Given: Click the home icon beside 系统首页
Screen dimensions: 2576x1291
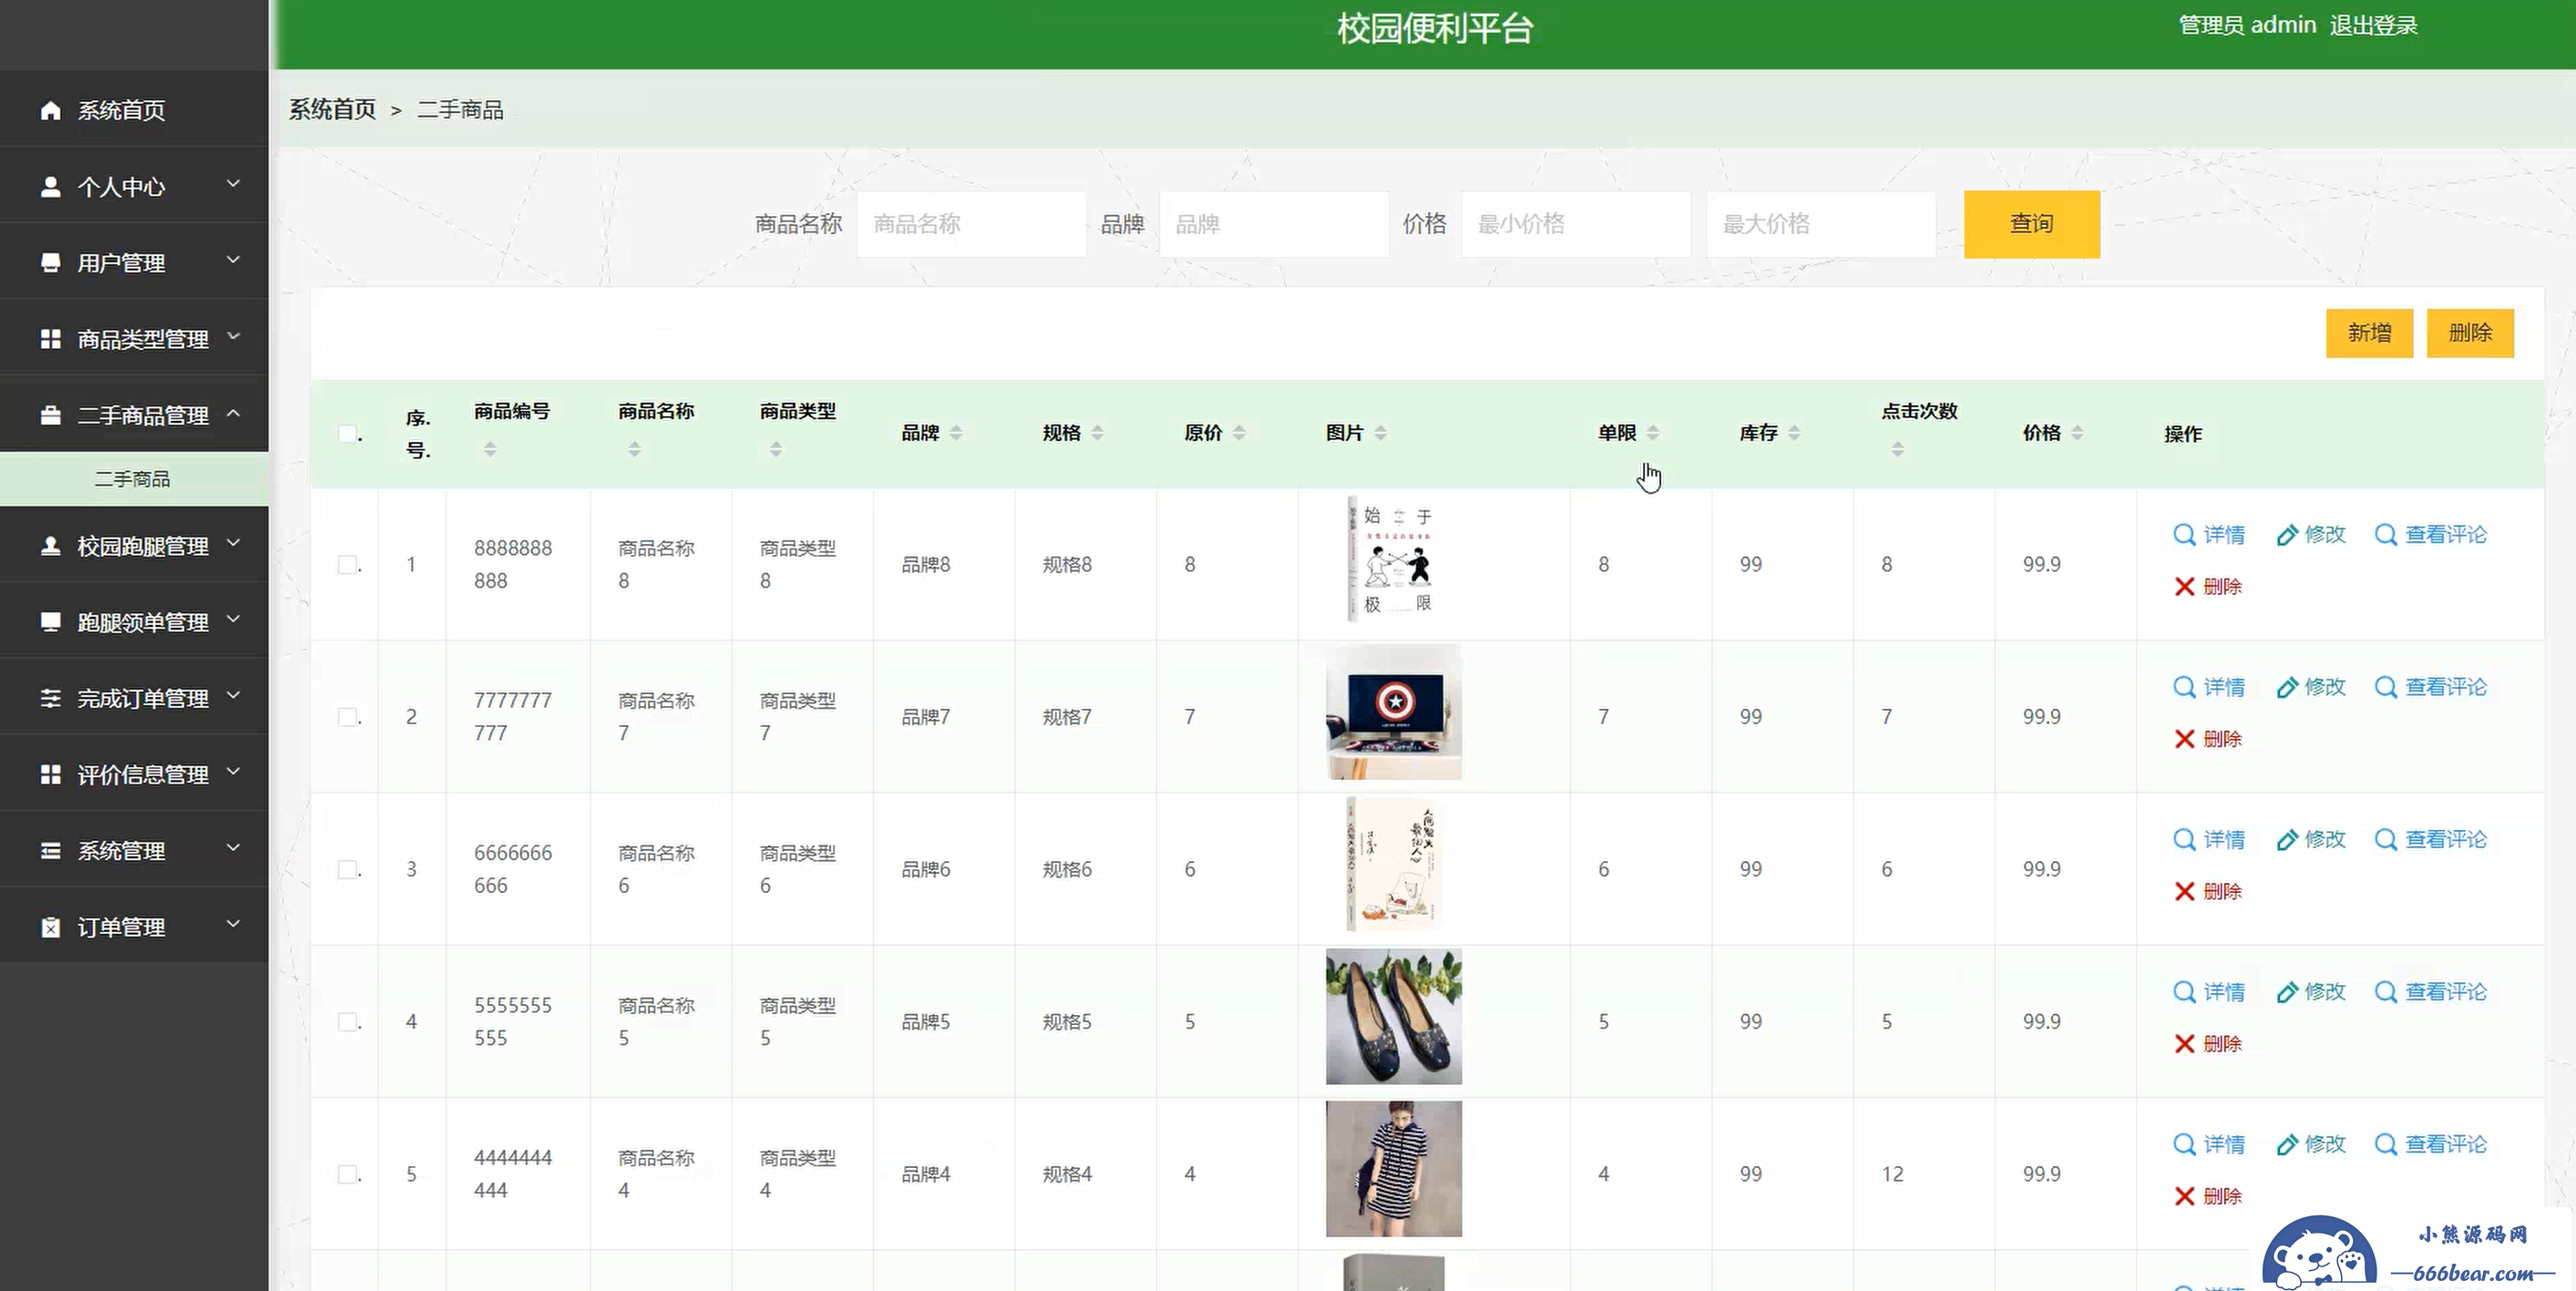Looking at the screenshot, I should (x=50, y=110).
